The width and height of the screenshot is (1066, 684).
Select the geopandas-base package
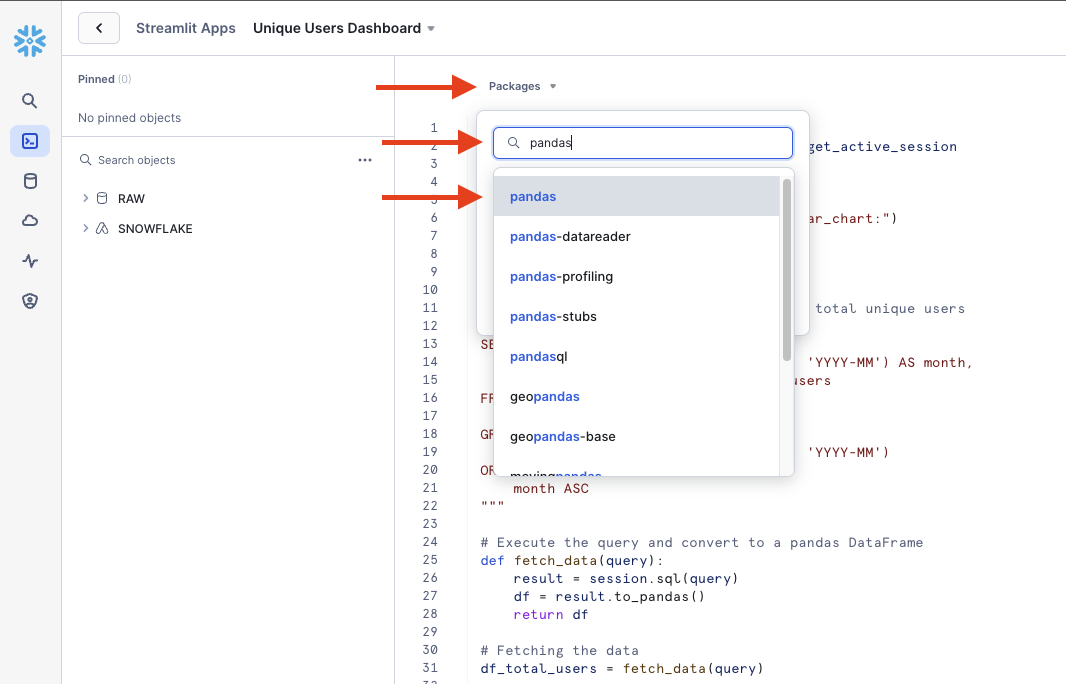click(x=636, y=437)
